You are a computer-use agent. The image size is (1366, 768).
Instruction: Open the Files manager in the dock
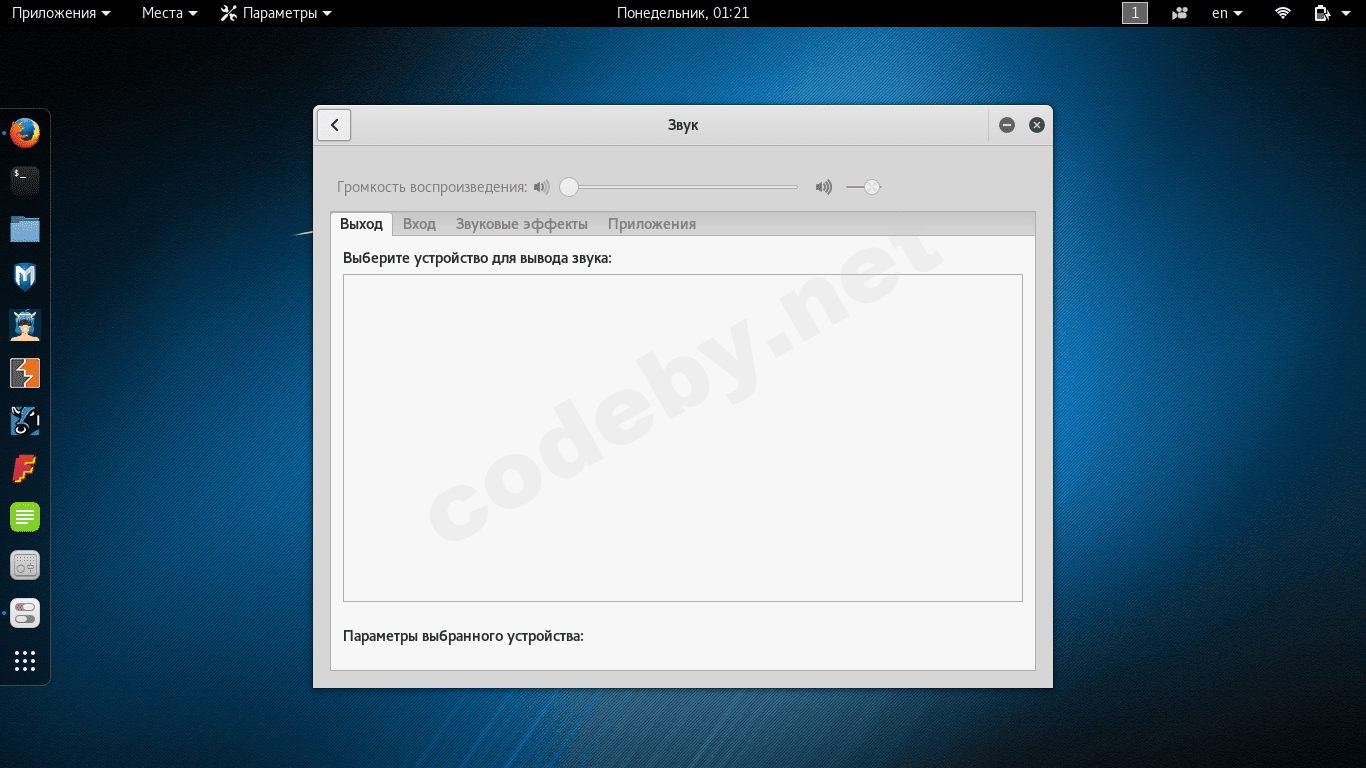point(25,229)
